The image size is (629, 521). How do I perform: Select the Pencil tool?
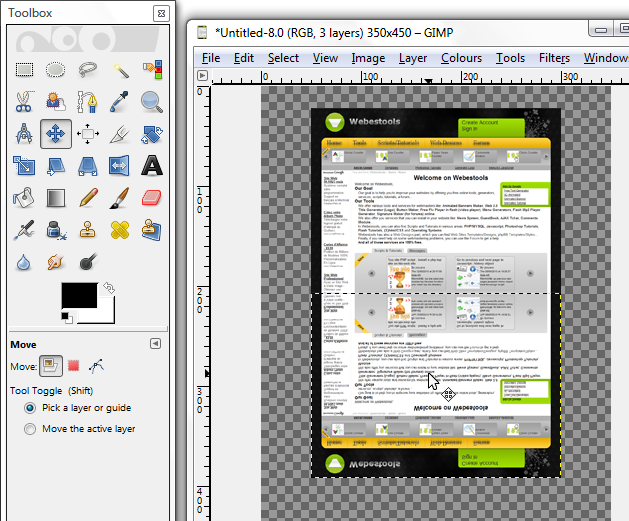88,198
